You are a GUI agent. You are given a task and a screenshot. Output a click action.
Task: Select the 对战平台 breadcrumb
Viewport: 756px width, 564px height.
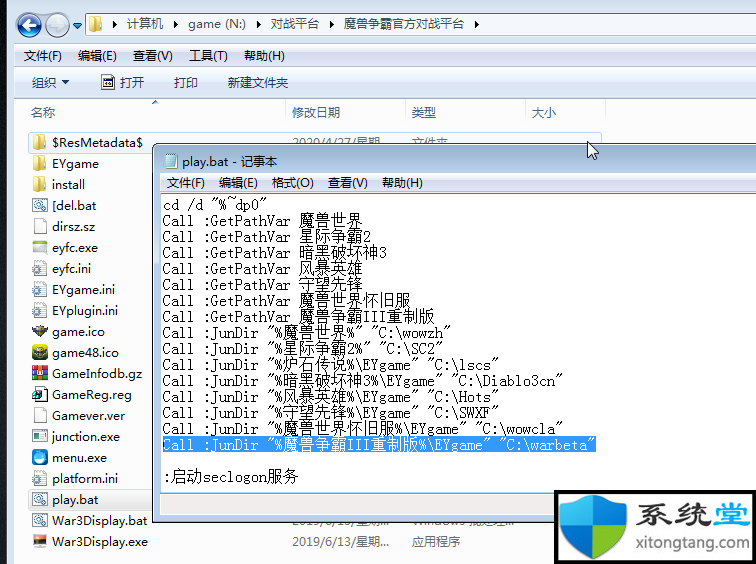[295, 24]
